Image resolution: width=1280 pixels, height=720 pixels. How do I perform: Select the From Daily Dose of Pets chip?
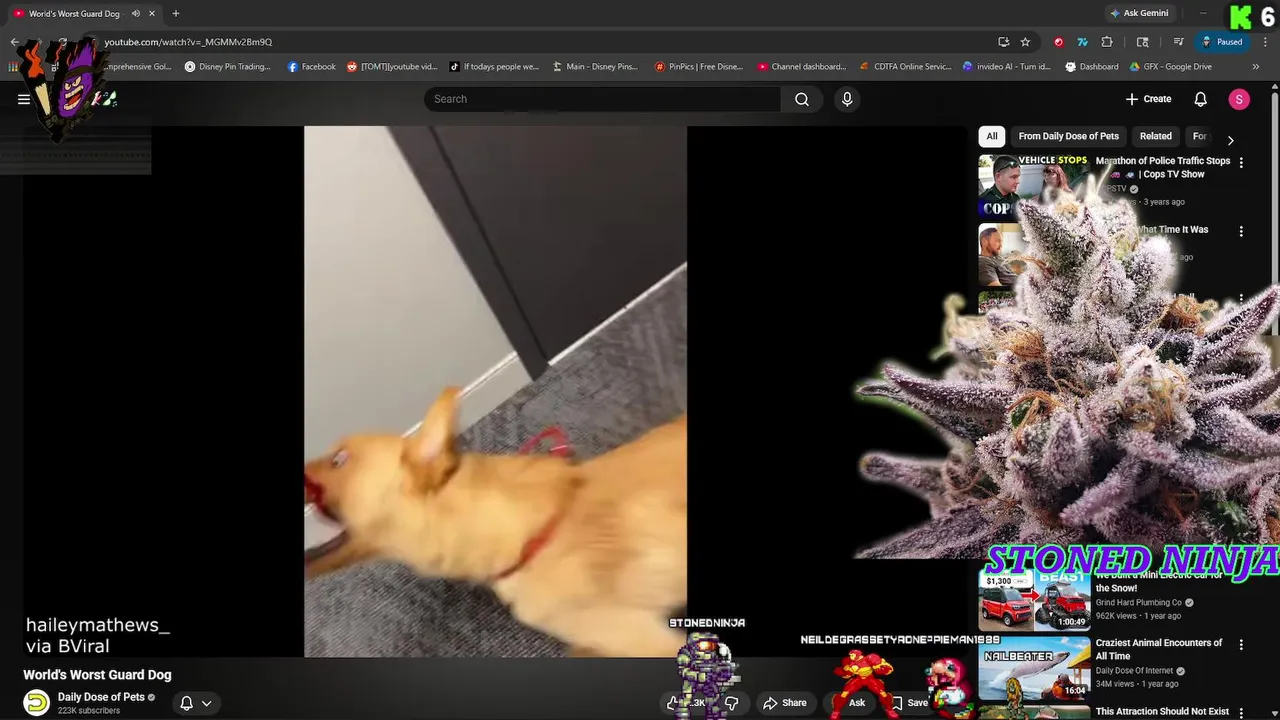pos(1068,136)
